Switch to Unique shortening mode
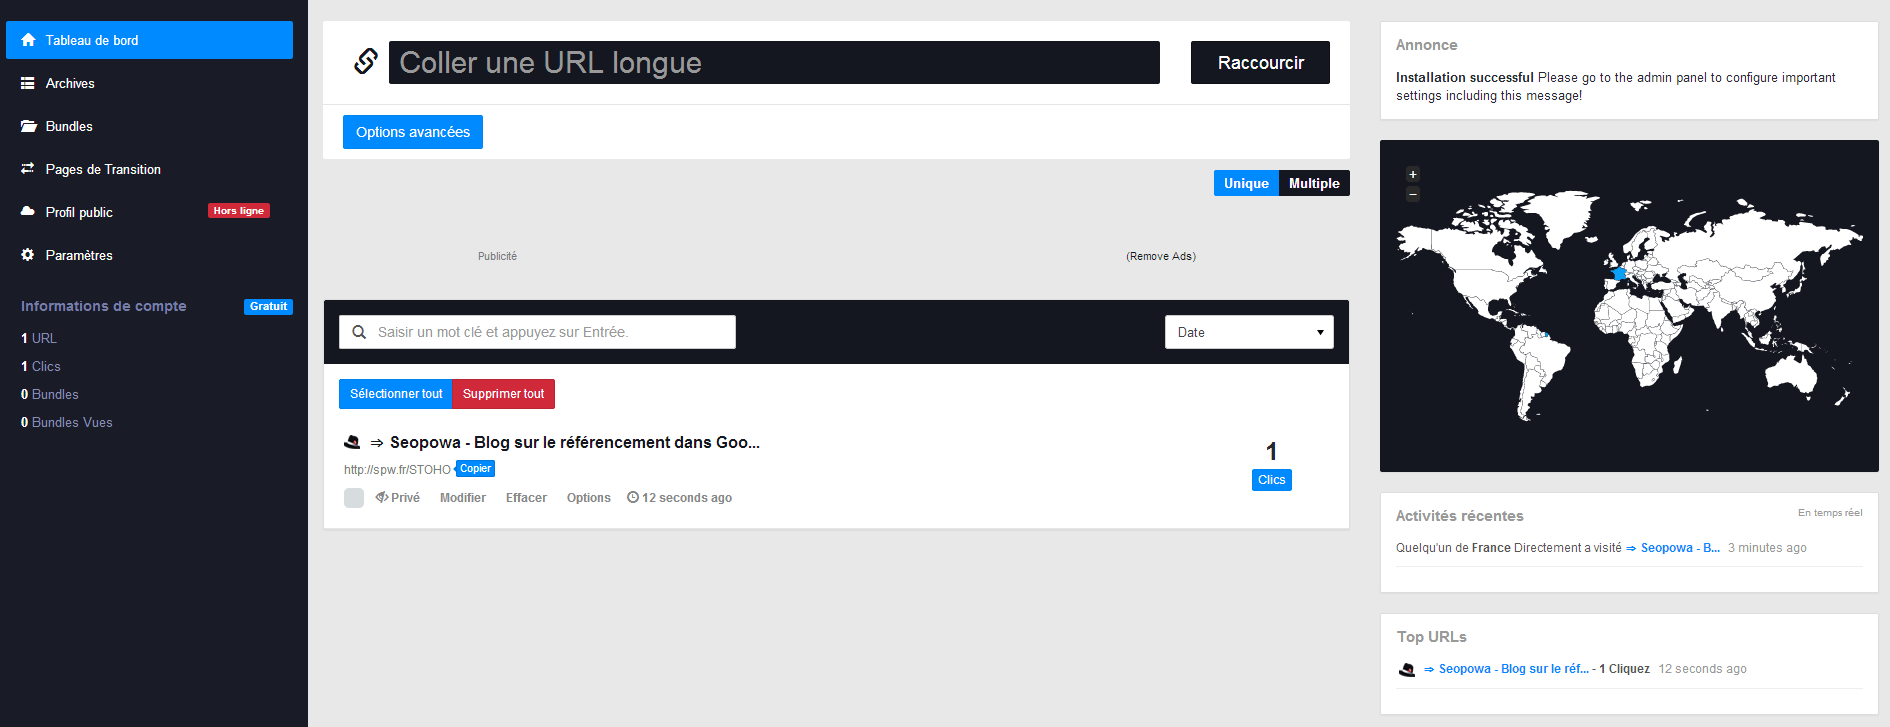 1246,184
